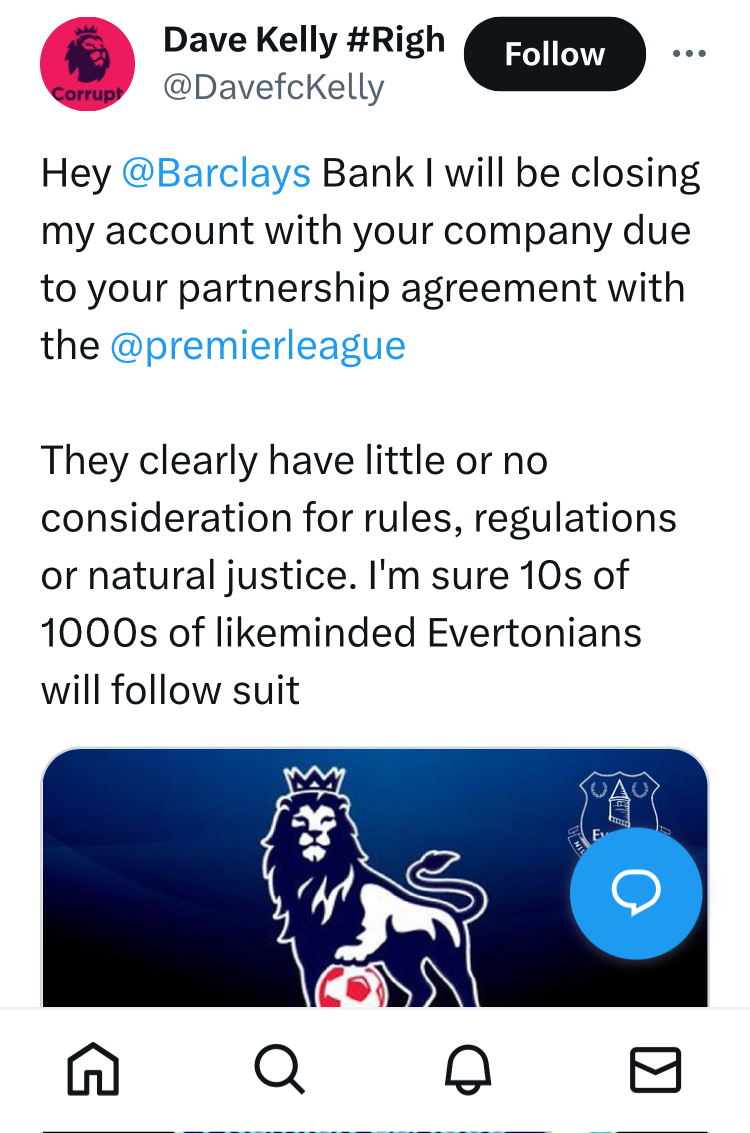Go to the Home tab
Viewport: 750px width, 1133px height.
(x=93, y=1069)
